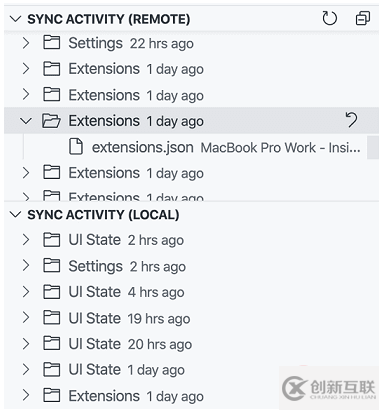The width and height of the screenshot is (379, 410).
Task: Select Local section's 'Extensions 1 day ago' label
Action: 136,396
